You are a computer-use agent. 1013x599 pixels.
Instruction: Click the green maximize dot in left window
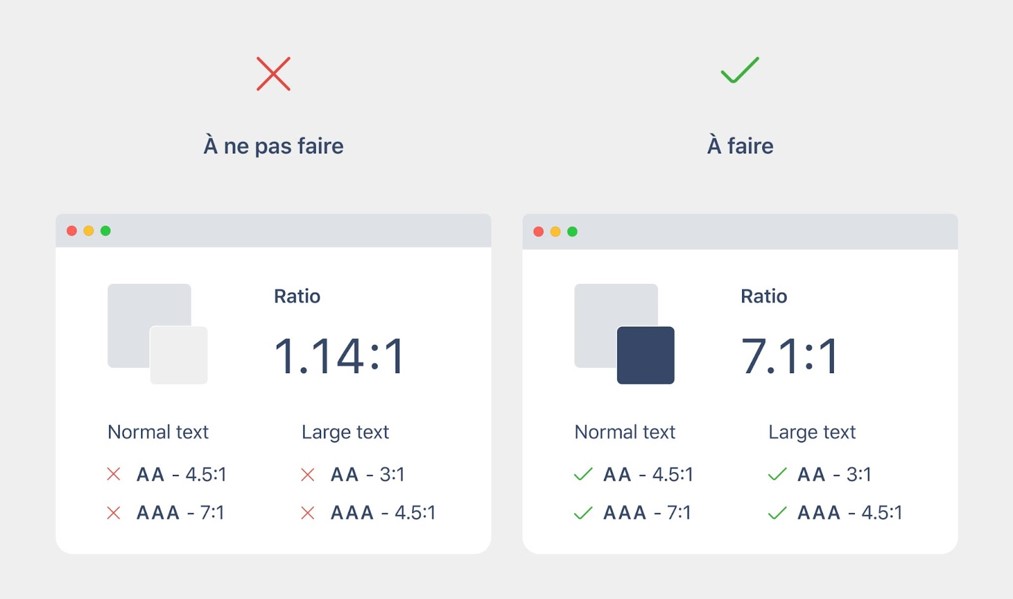tap(106, 231)
